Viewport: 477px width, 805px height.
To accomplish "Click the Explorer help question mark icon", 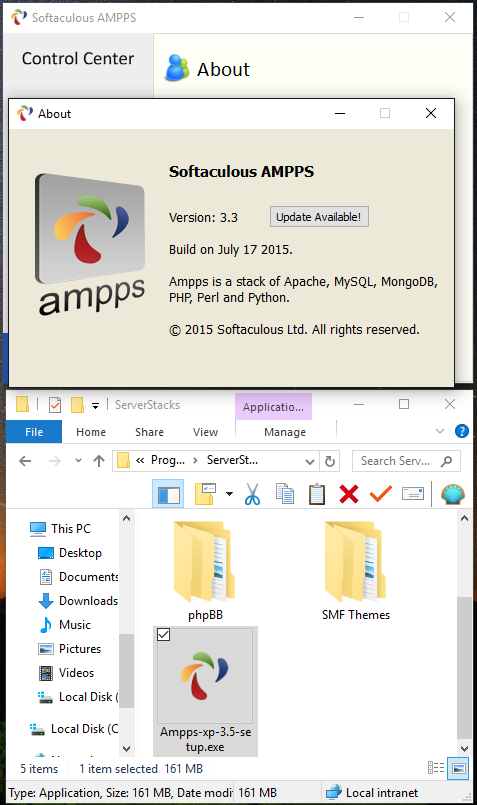I will point(462,431).
